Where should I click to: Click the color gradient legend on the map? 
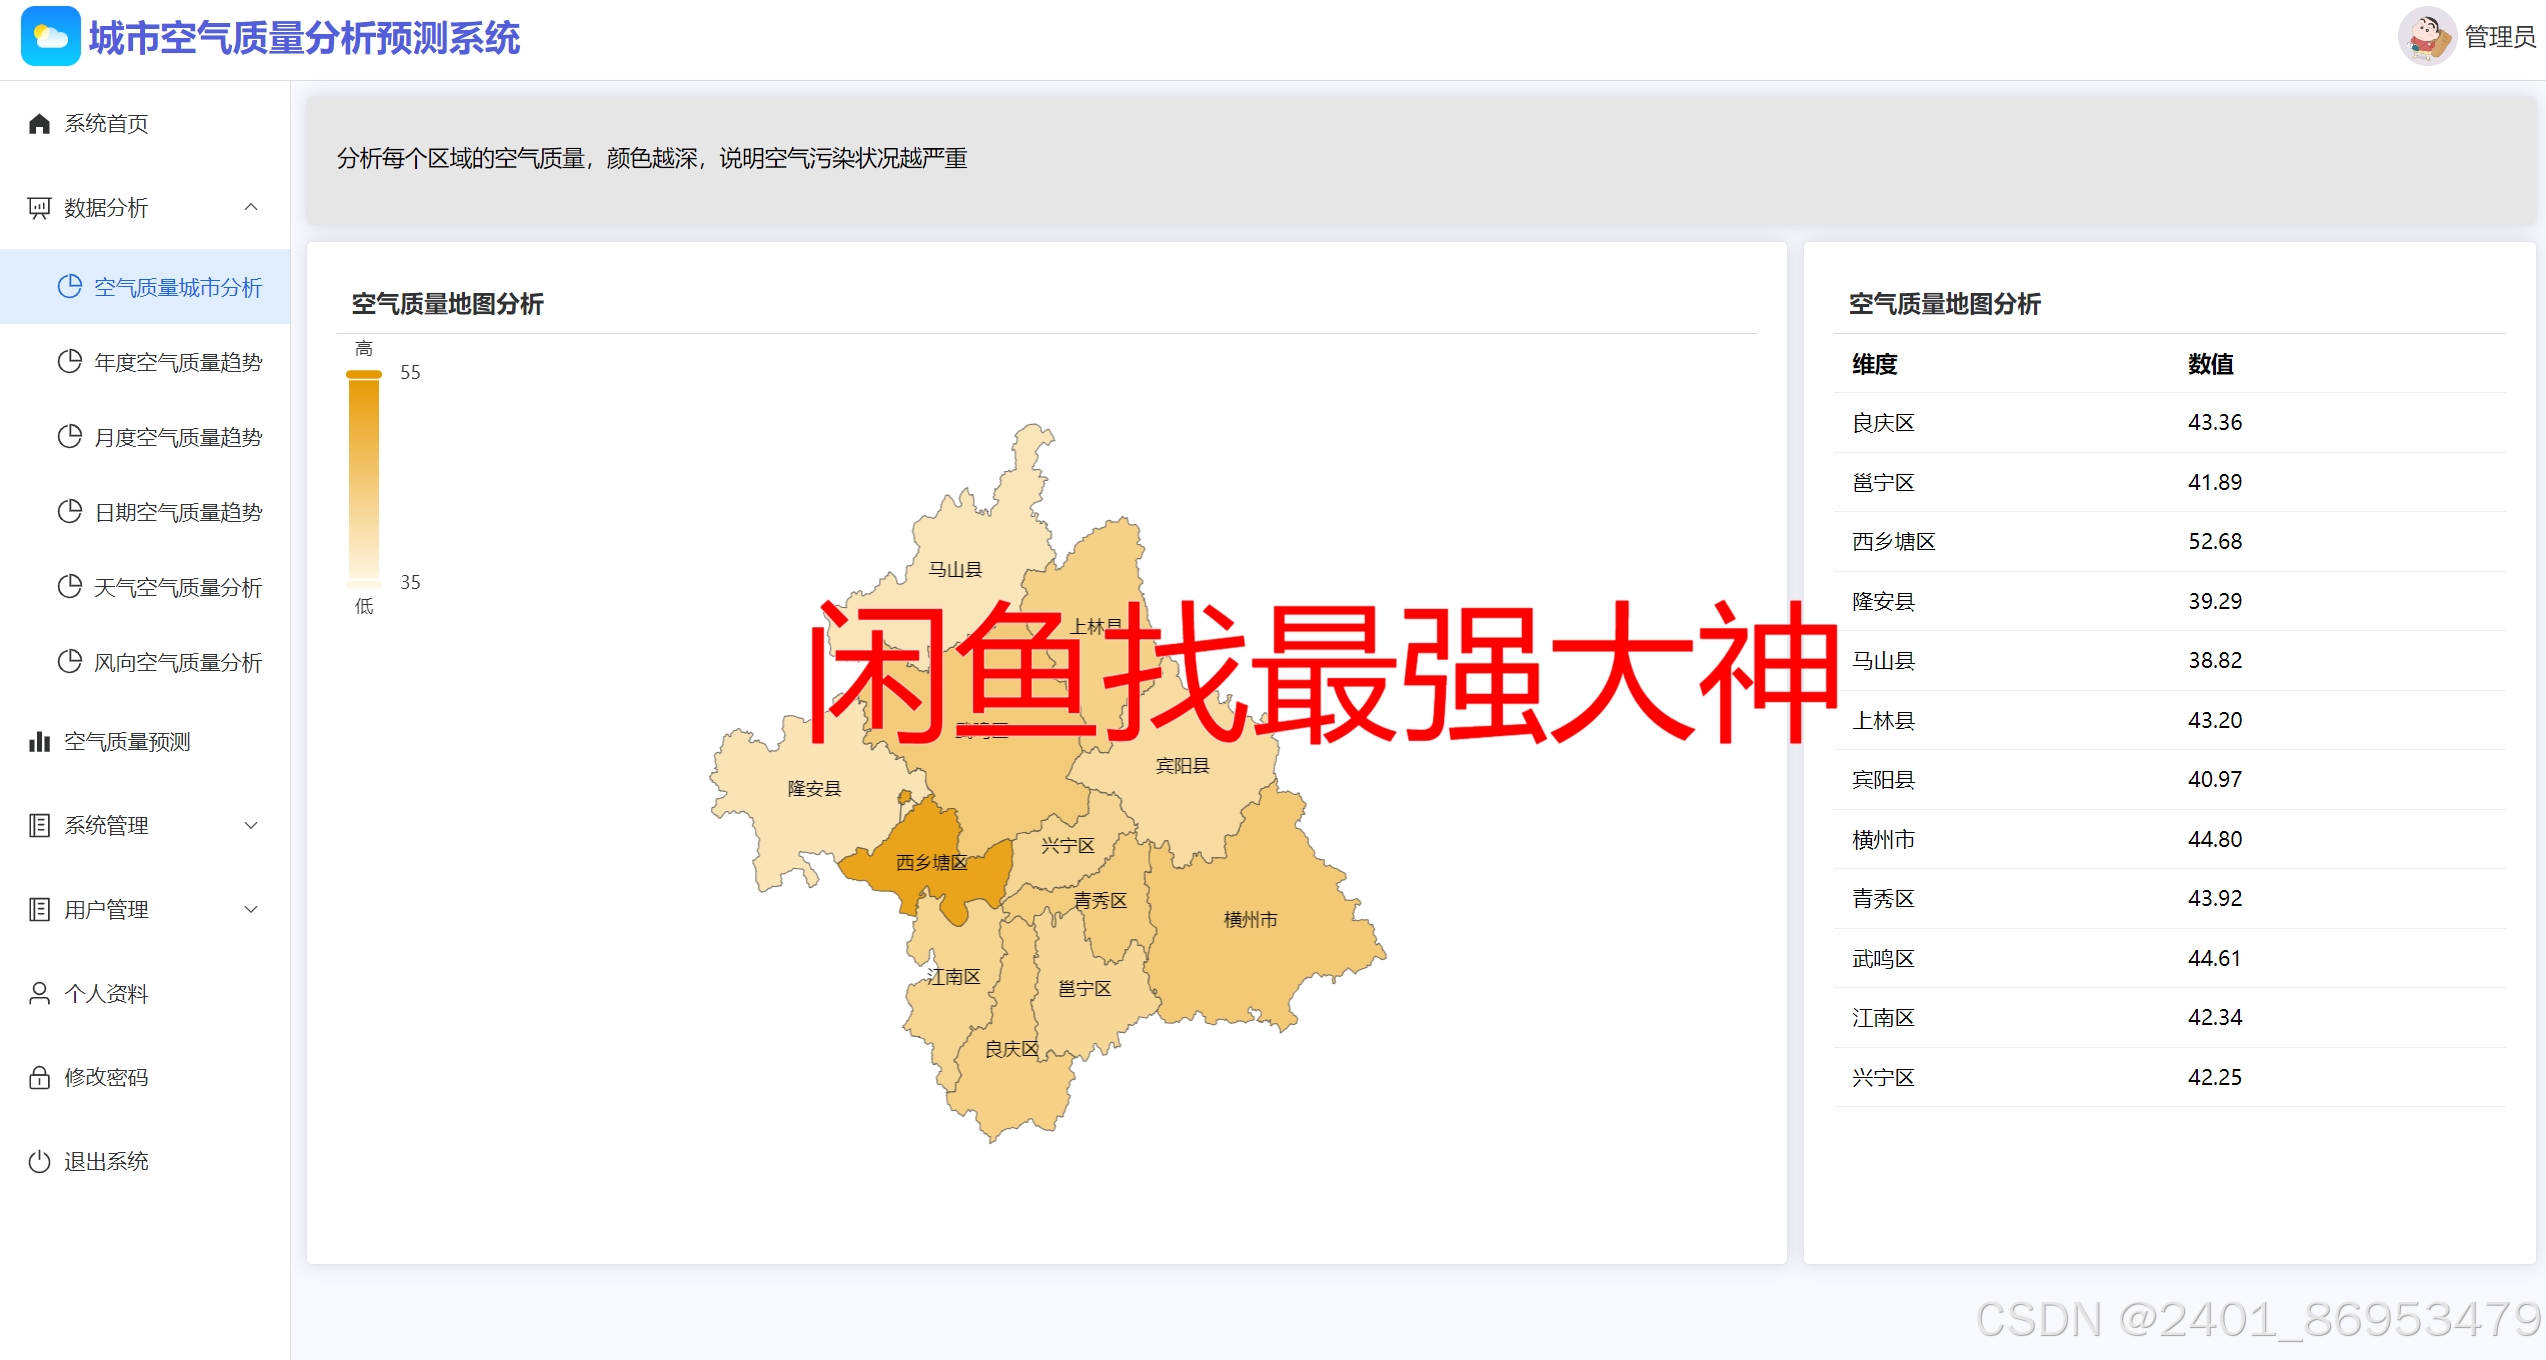coord(362,478)
